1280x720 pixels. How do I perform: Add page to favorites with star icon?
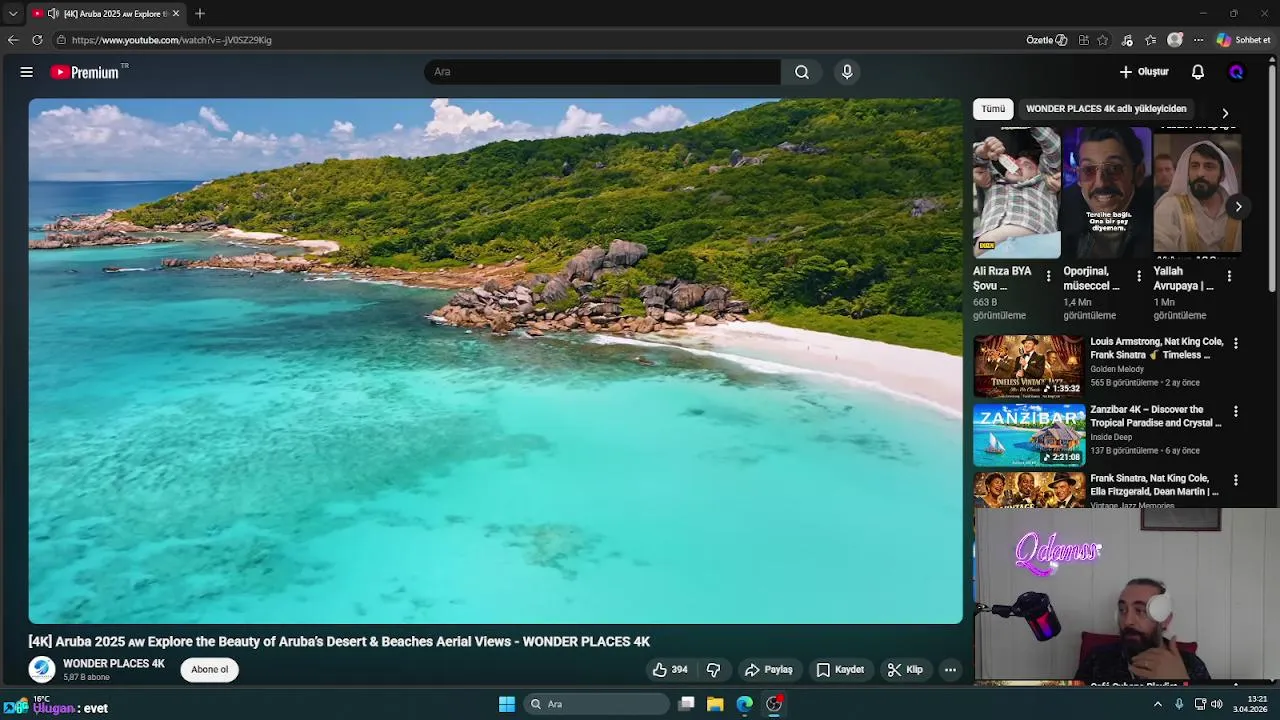pyautogui.click(x=1102, y=40)
